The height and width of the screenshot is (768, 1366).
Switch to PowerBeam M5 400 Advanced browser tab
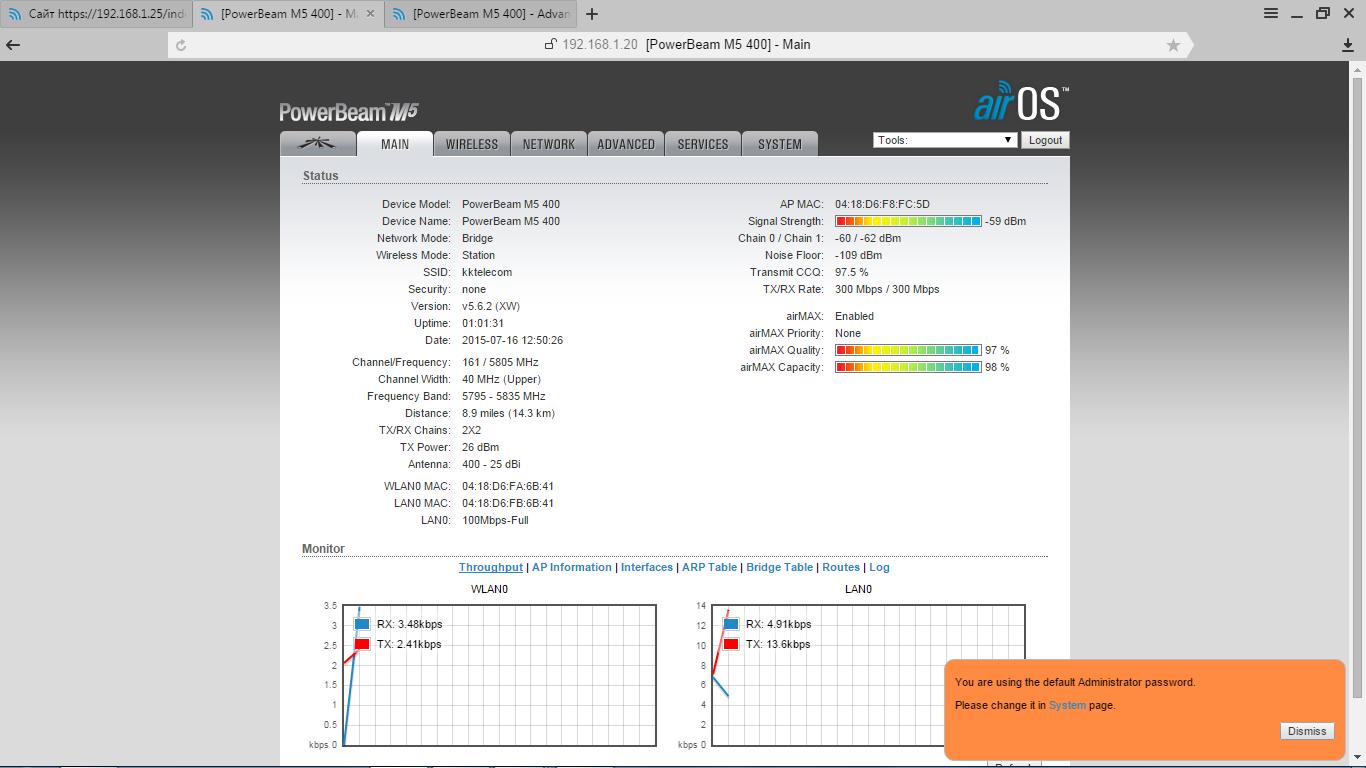coord(481,14)
